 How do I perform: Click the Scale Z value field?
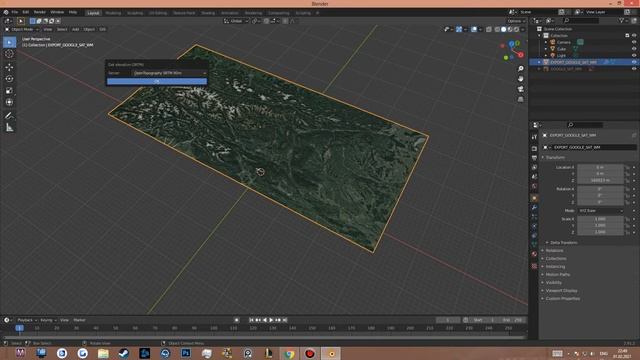point(600,232)
